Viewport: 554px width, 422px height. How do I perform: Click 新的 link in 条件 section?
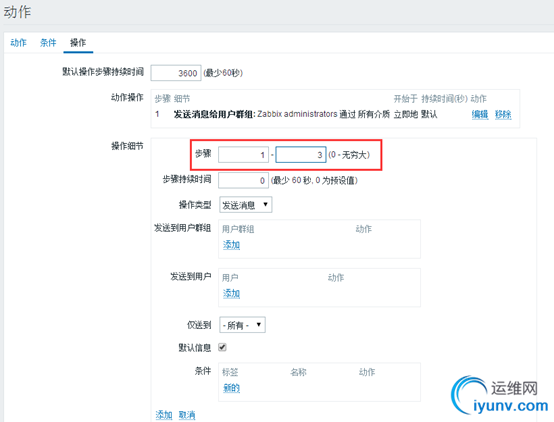tap(231, 388)
